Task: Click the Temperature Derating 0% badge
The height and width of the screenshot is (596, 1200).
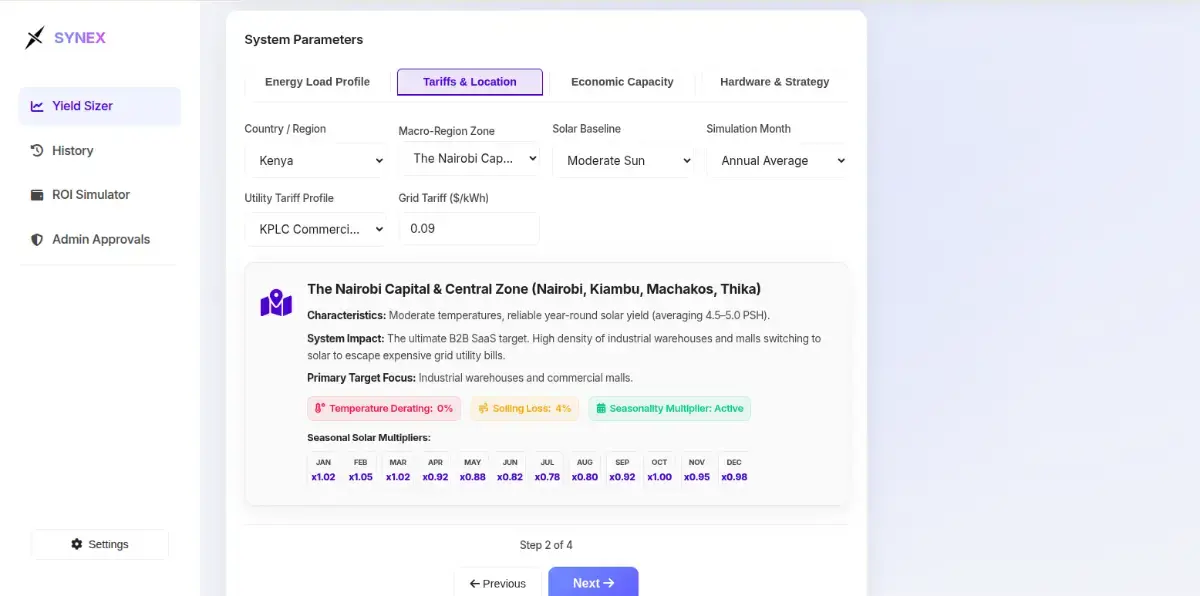Action: [x=384, y=408]
